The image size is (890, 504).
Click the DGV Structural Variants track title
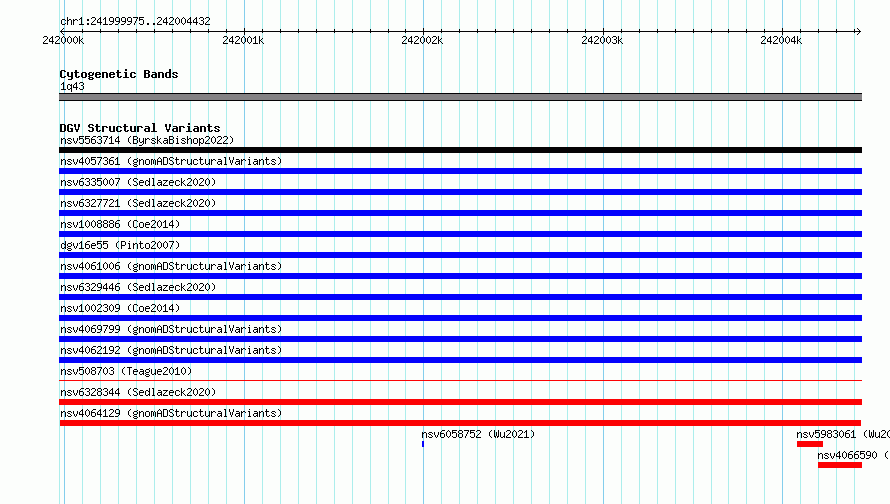(x=140, y=128)
